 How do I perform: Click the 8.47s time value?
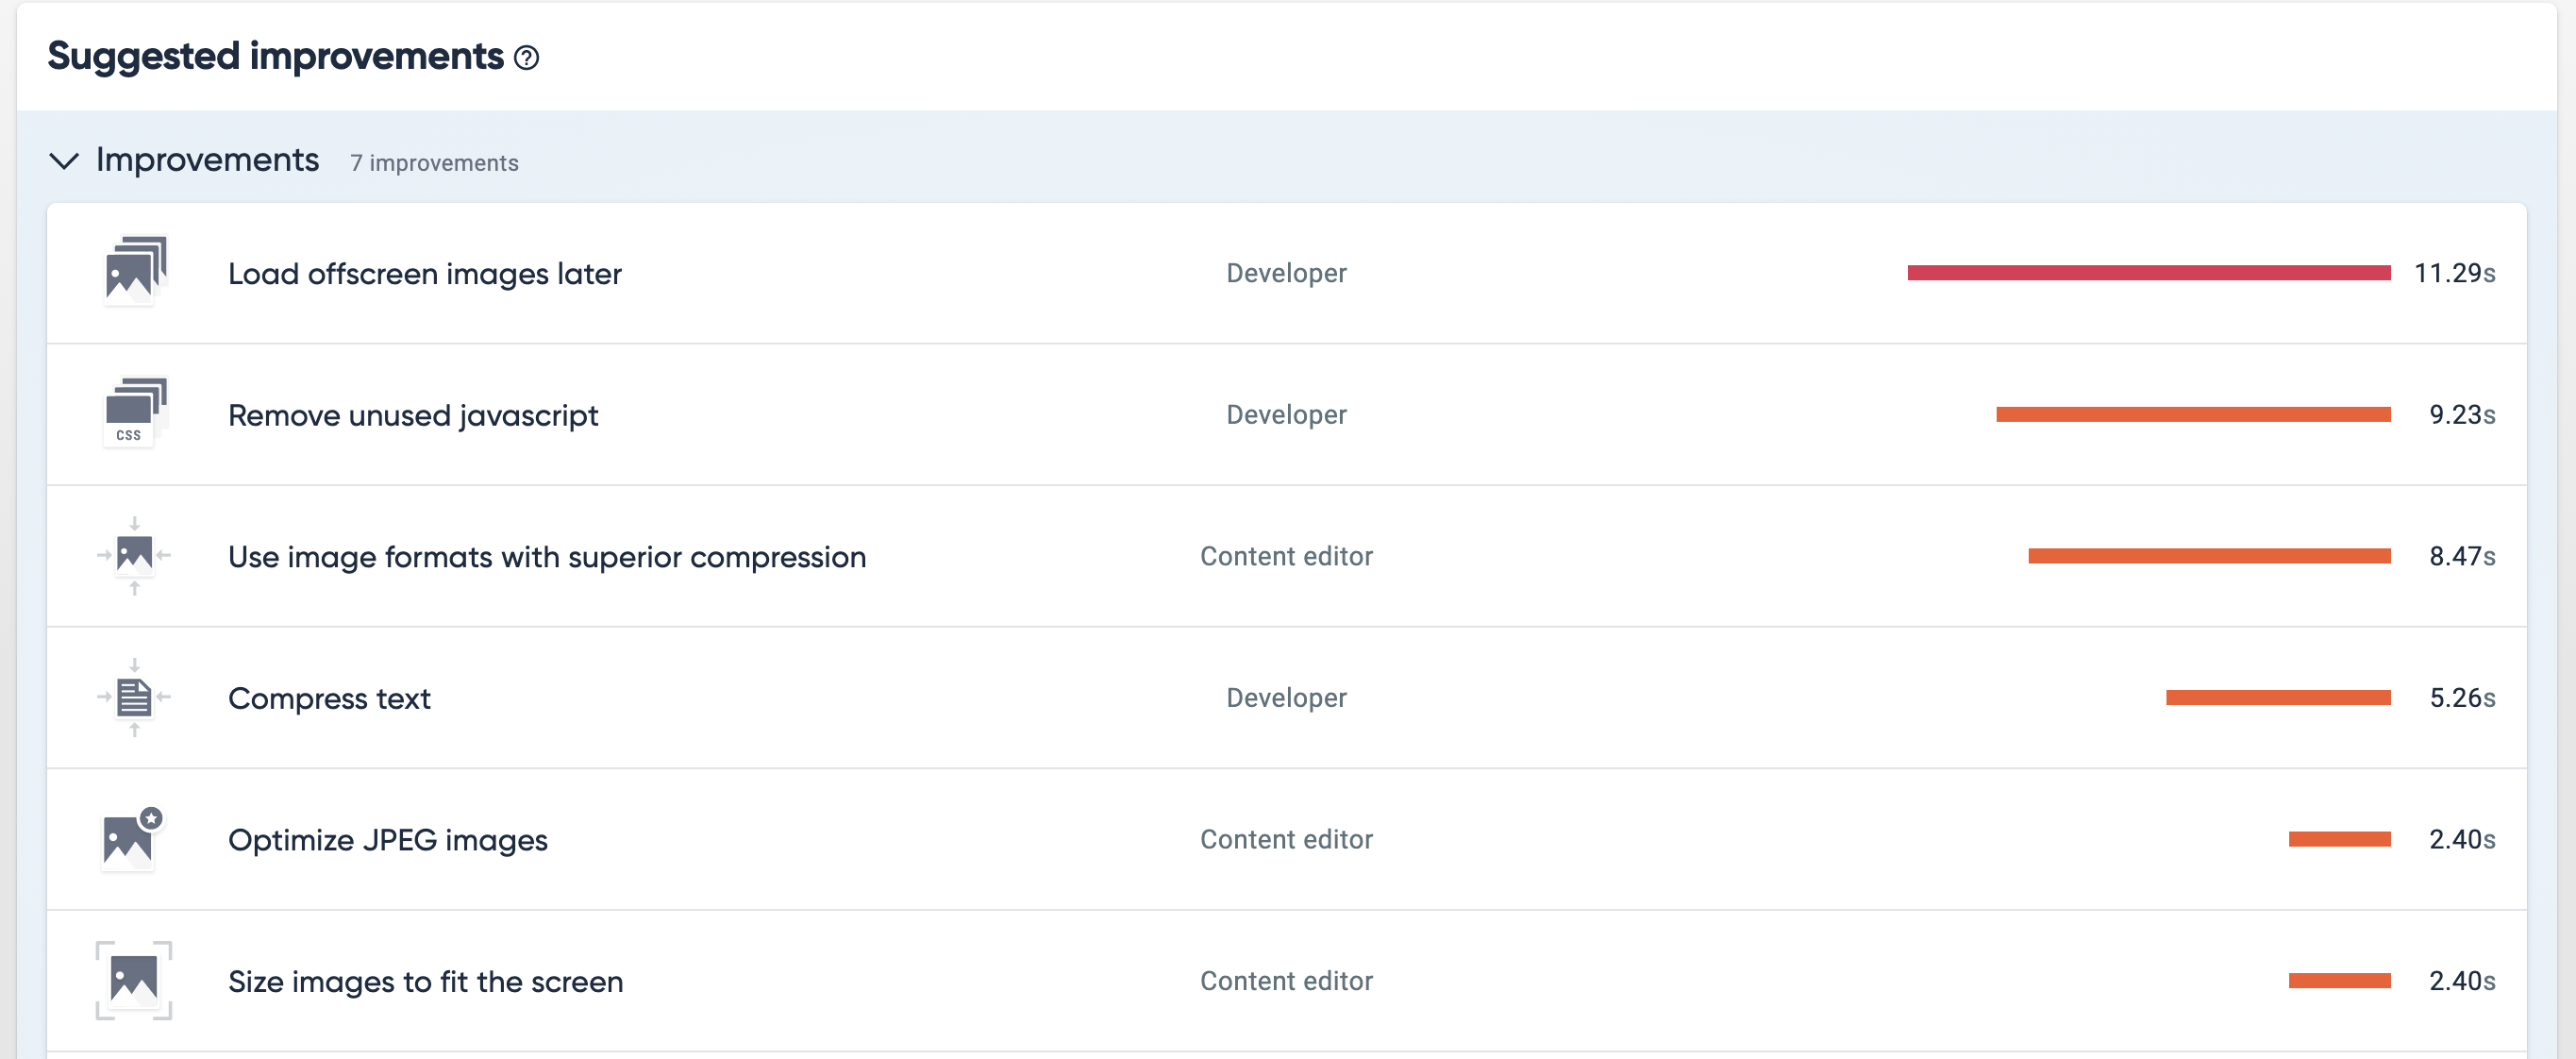pos(2461,556)
